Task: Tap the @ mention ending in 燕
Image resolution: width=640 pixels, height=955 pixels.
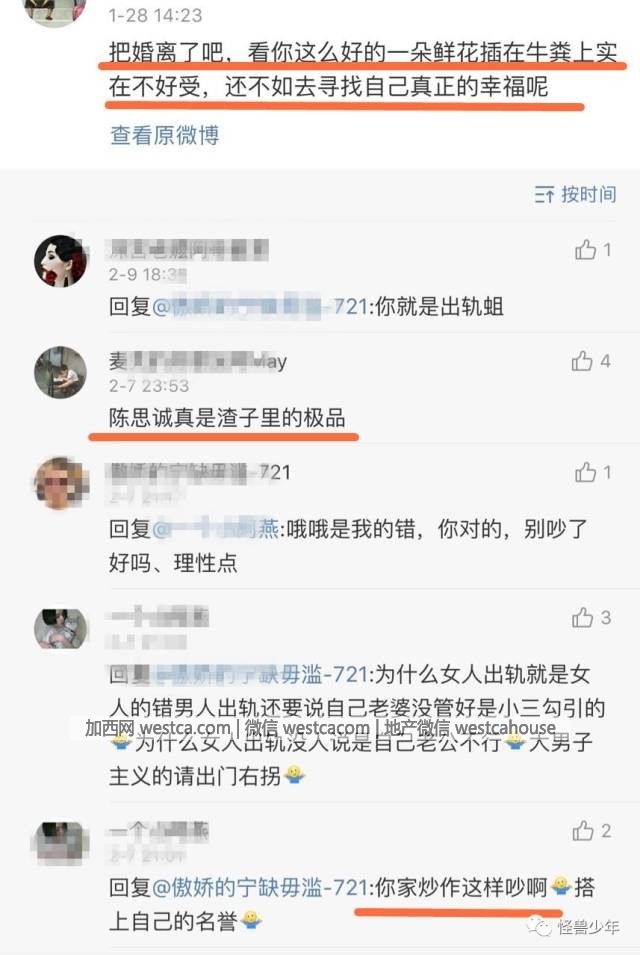Action: (x=215, y=529)
